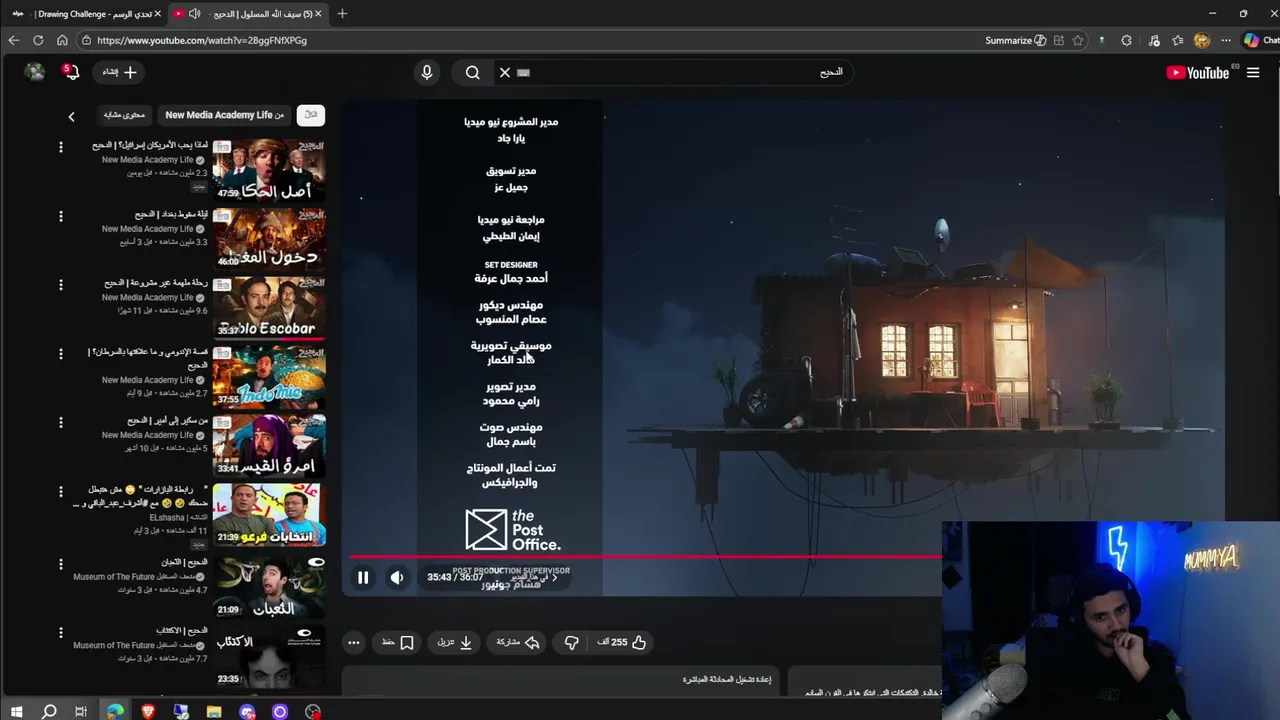Open the امرؤ القيس video thumbnail
This screenshot has width=1280, height=720.
[x=268, y=445]
